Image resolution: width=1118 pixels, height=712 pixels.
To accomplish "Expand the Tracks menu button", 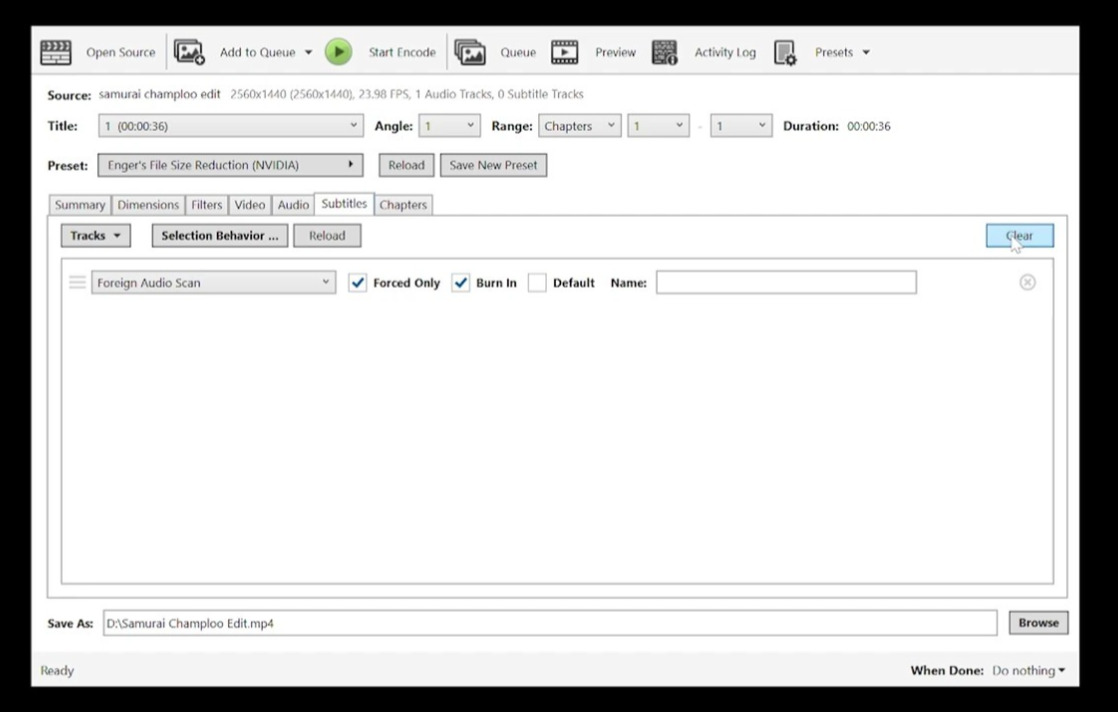I will [x=96, y=236].
